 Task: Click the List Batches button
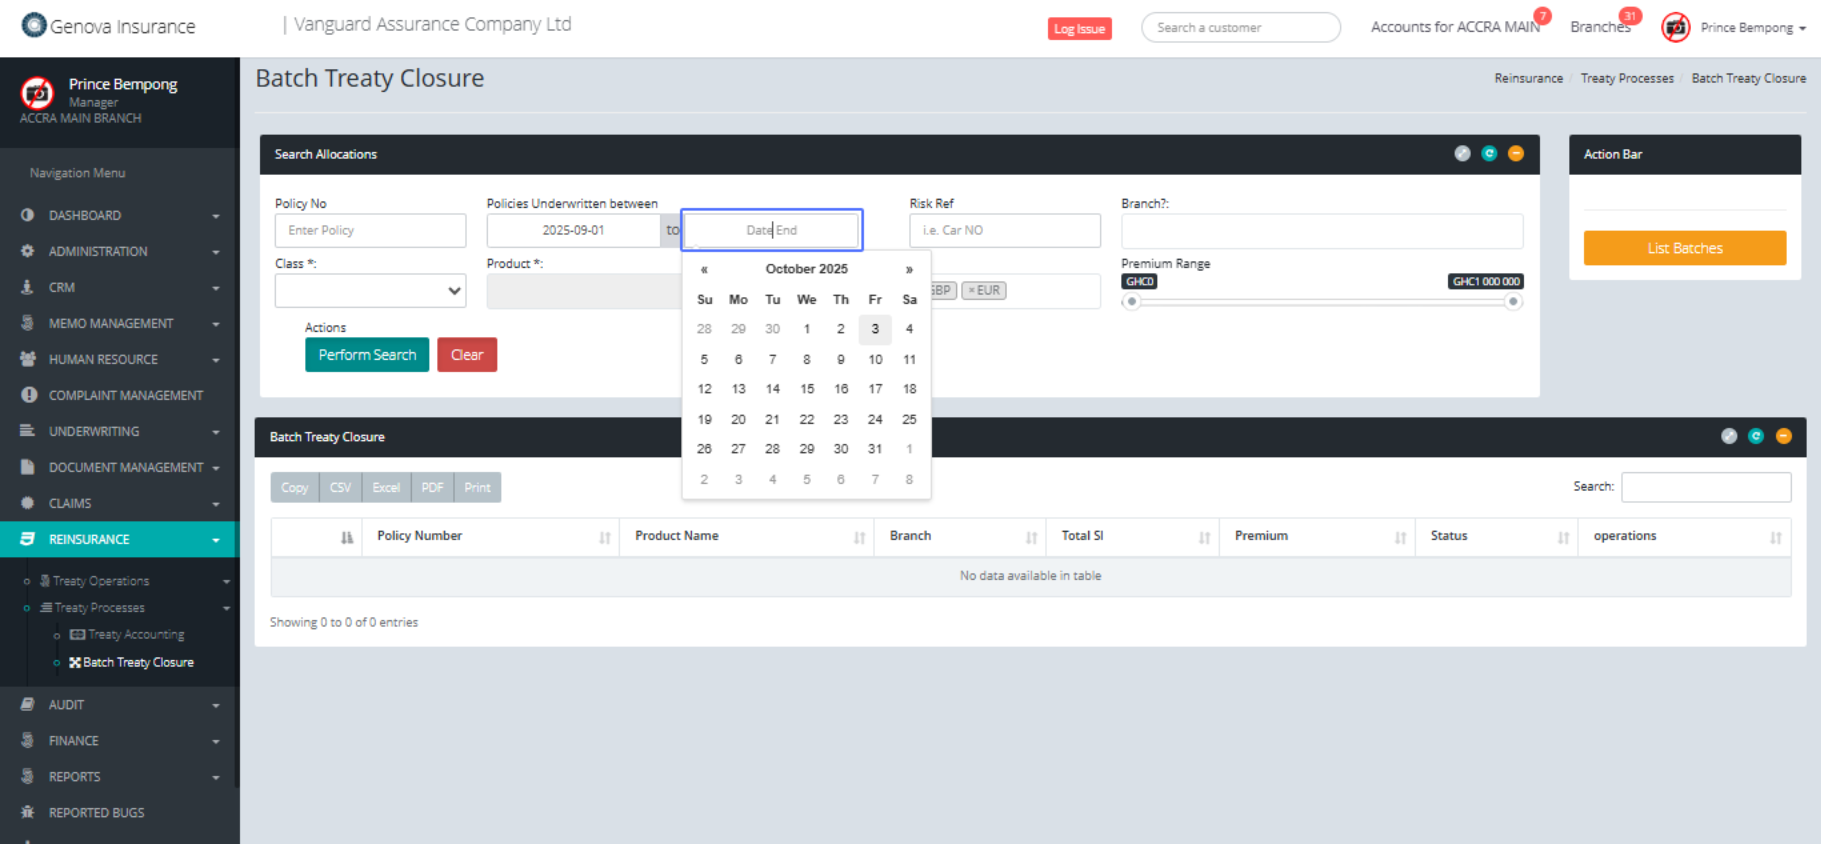[x=1684, y=248]
